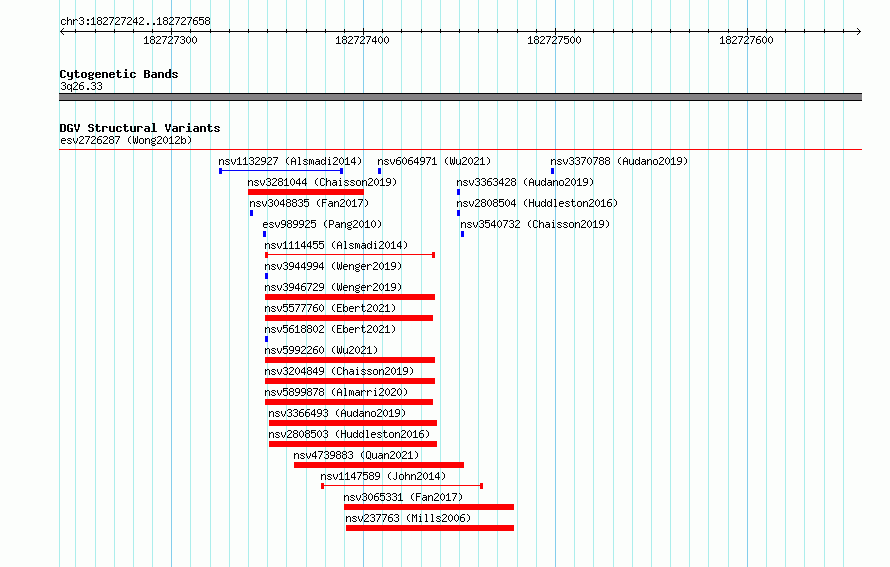Select the red bar under nsv5899878
Image resolution: width=890 pixels, height=567 pixels.
(349, 402)
